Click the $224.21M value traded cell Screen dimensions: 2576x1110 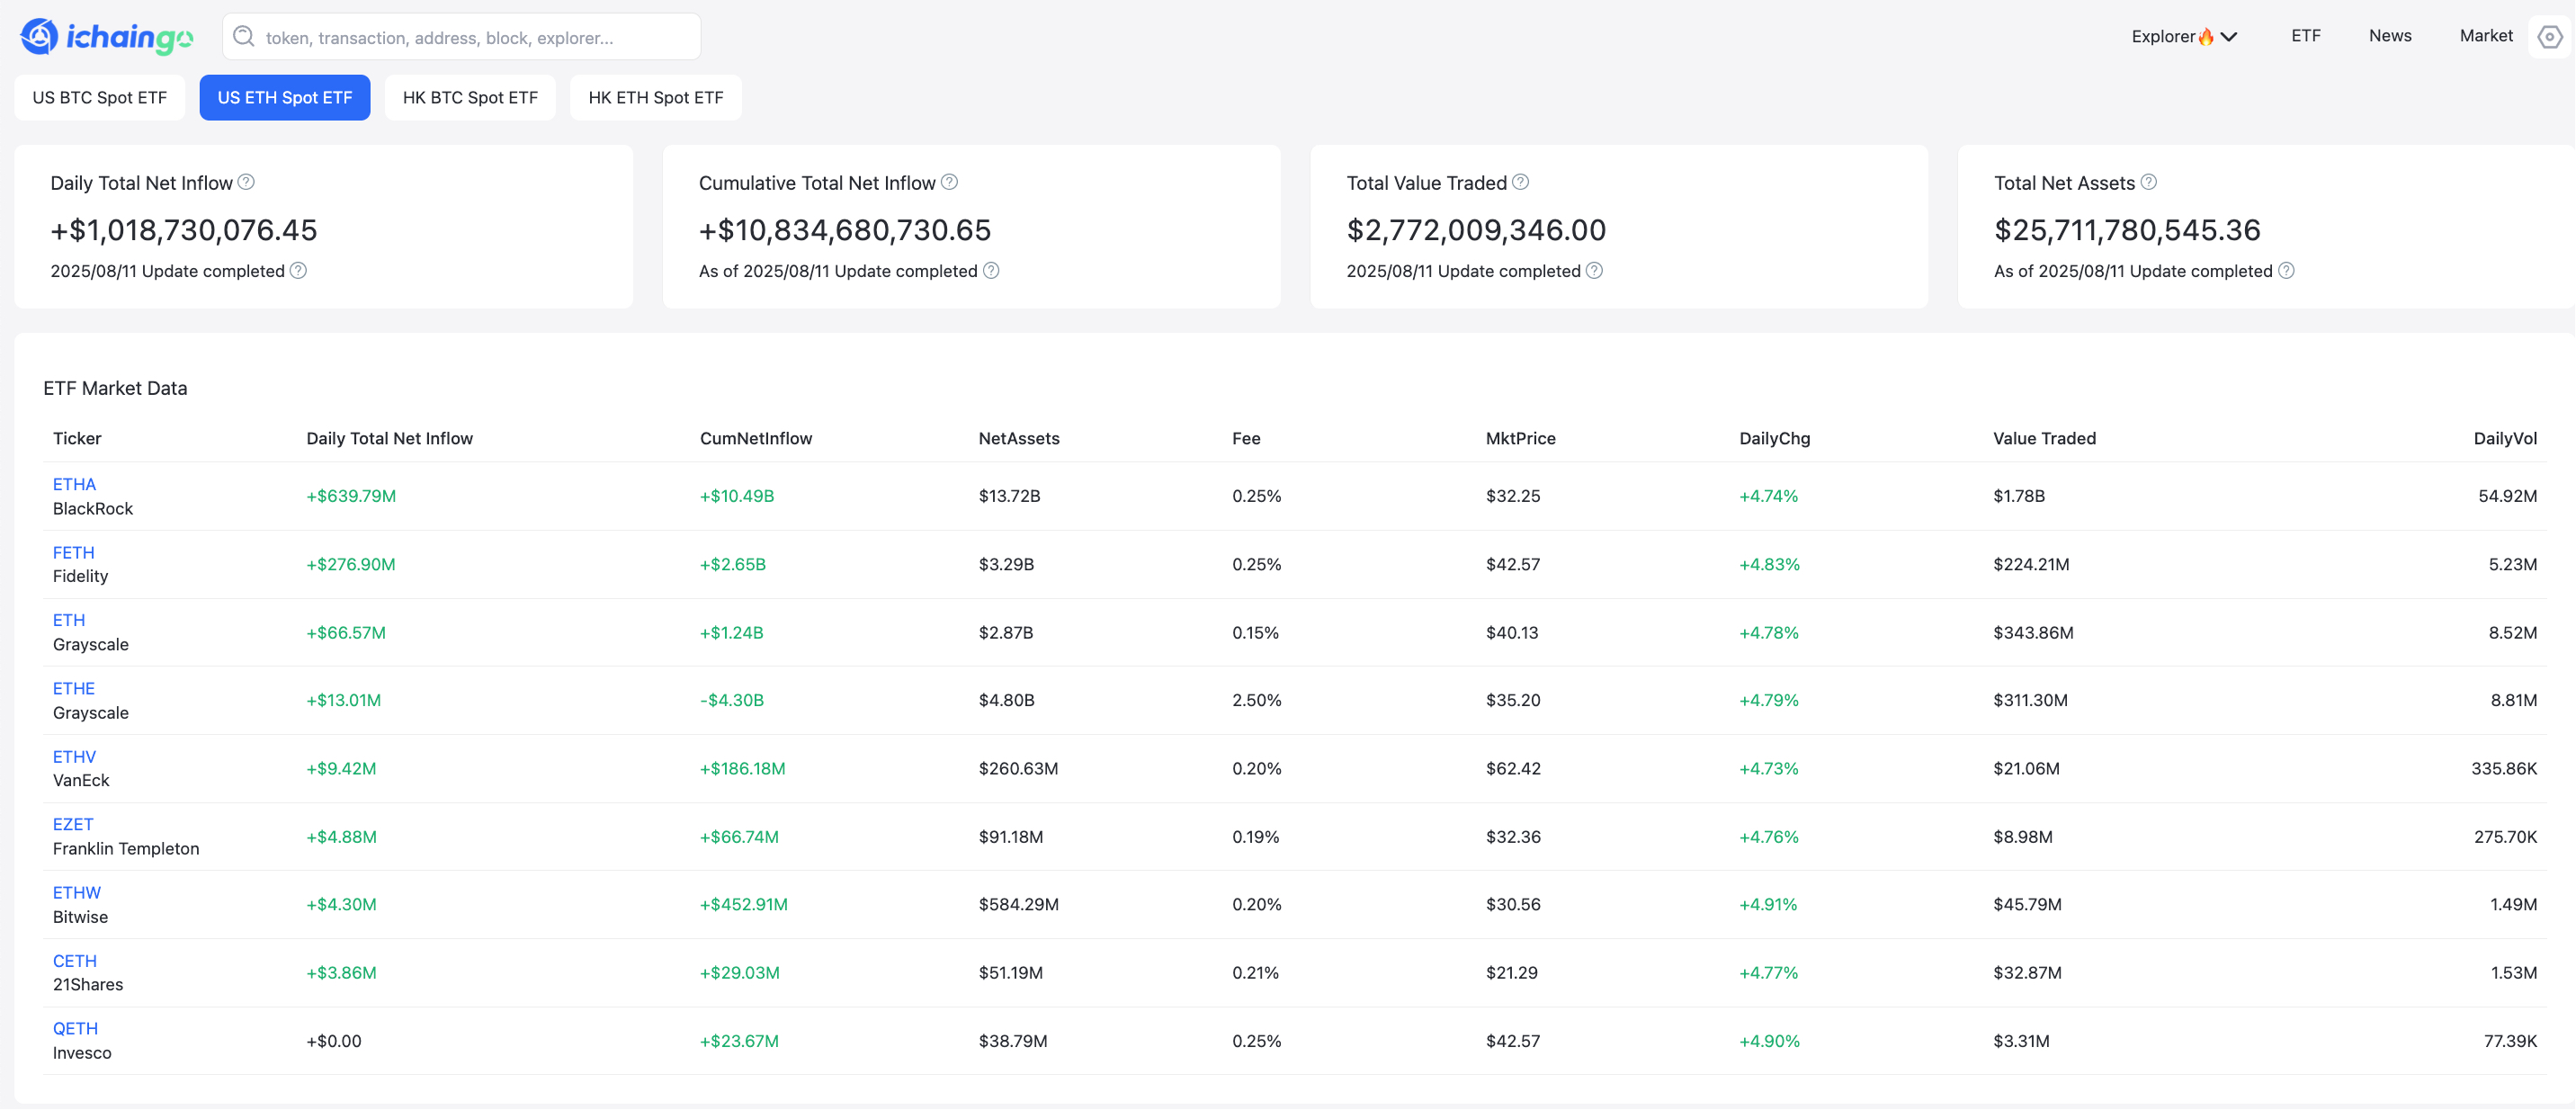pyautogui.click(x=2031, y=564)
